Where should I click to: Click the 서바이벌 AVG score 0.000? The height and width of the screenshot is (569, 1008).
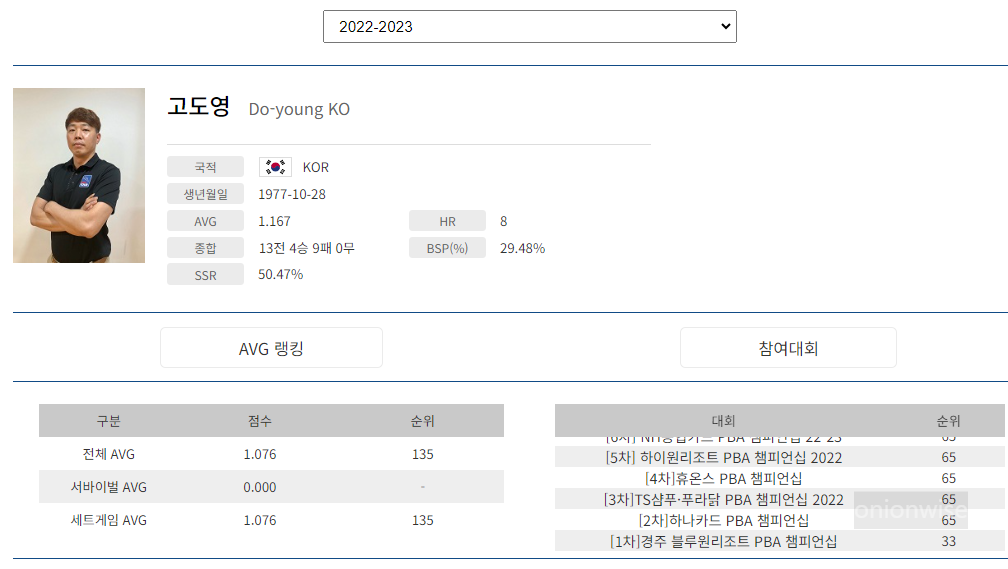coord(260,487)
